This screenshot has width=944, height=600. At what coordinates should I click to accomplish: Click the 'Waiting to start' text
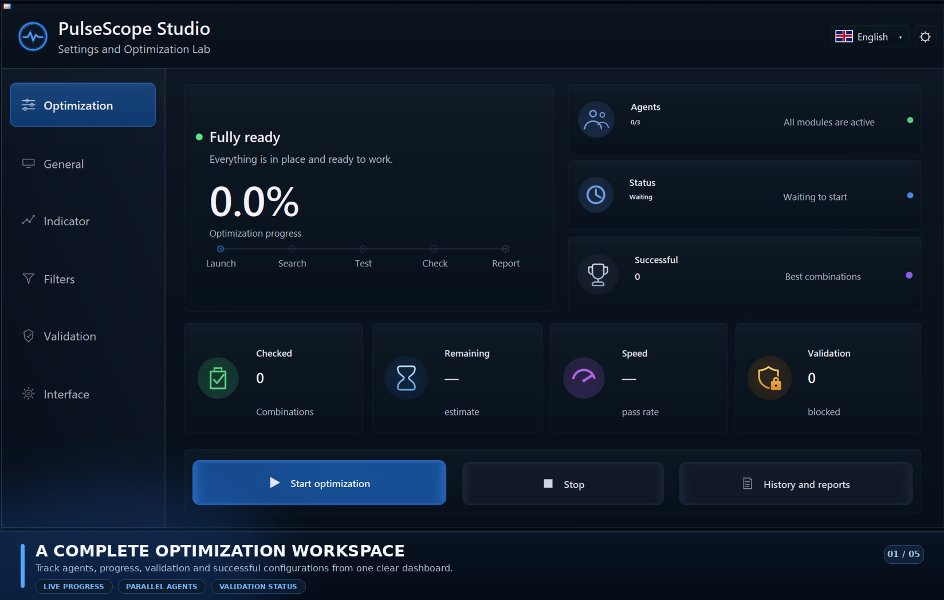pos(815,197)
